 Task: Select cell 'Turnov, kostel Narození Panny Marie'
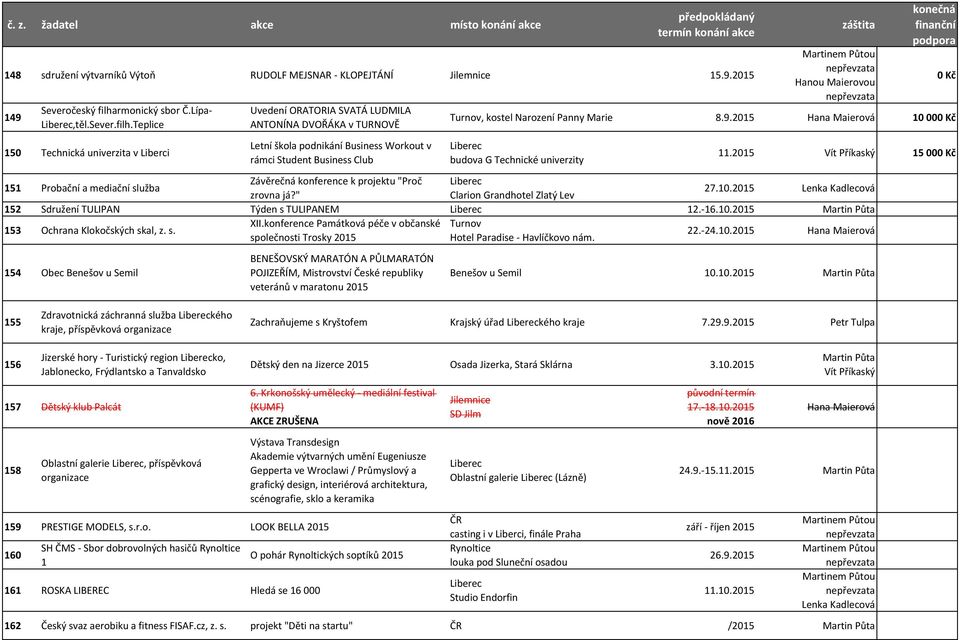pyautogui.click(x=531, y=118)
